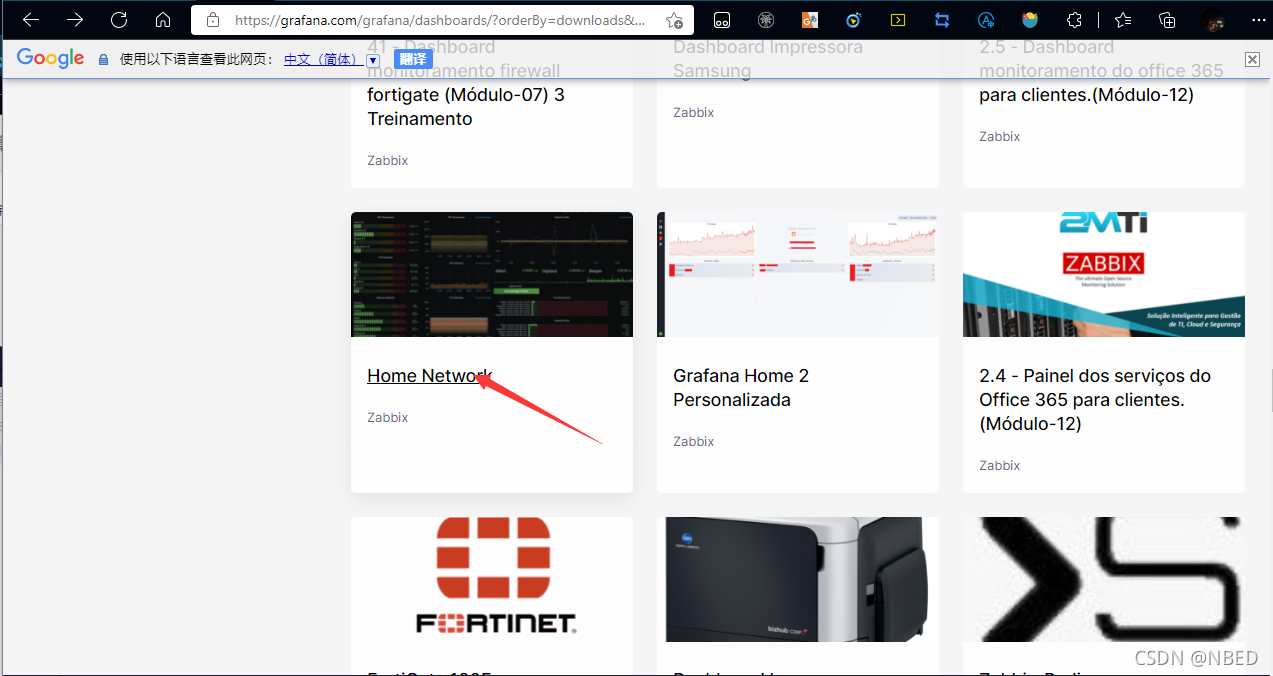Click the Google logo on translate bar
Viewport: 1273px width, 676px height.
(x=50, y=58)
